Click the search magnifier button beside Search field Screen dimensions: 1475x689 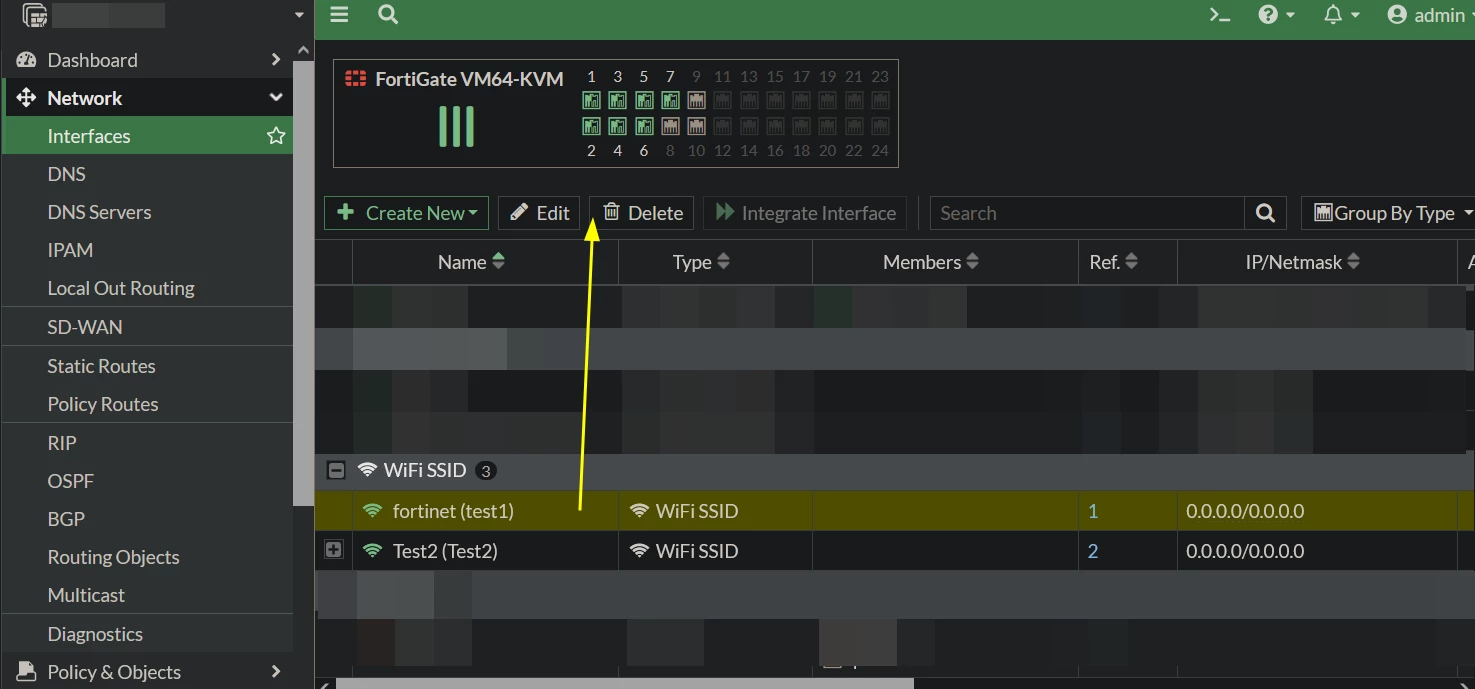pos(1265,213)
